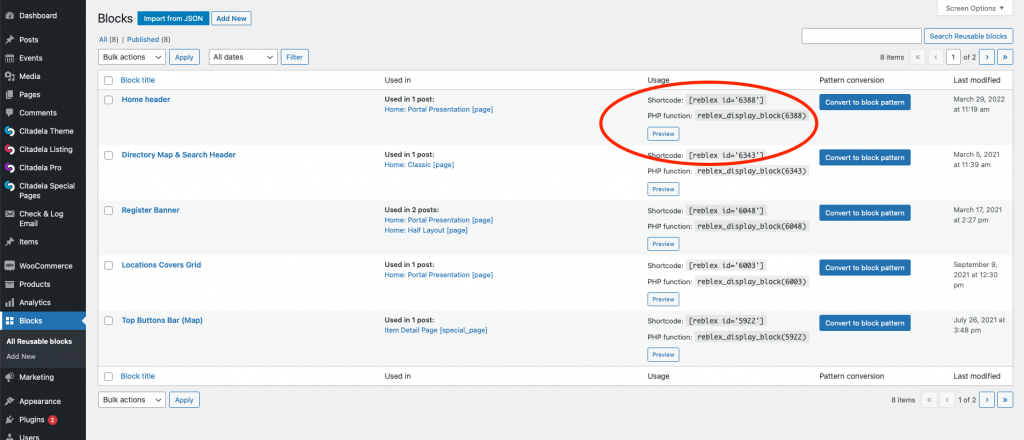Click Search Reusable blocks button
Image resolution: width=1024 pixels, height=440 pixels.
(x=968, y=37)
